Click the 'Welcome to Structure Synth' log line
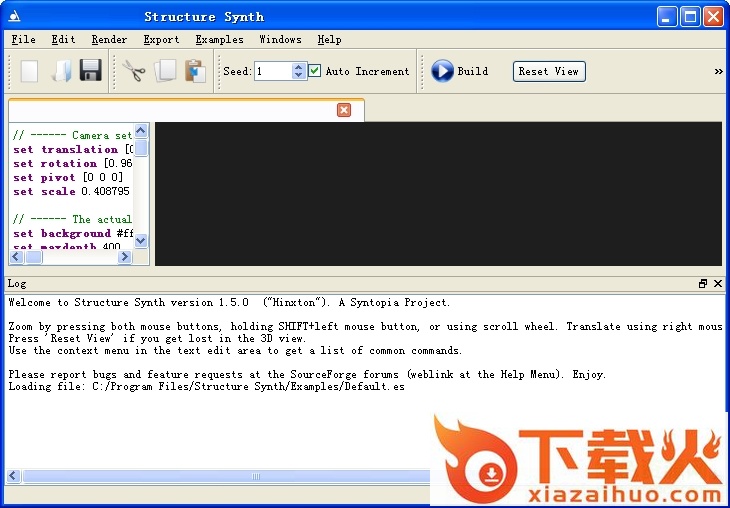This screenshot has height=508, width=730. 229,303
